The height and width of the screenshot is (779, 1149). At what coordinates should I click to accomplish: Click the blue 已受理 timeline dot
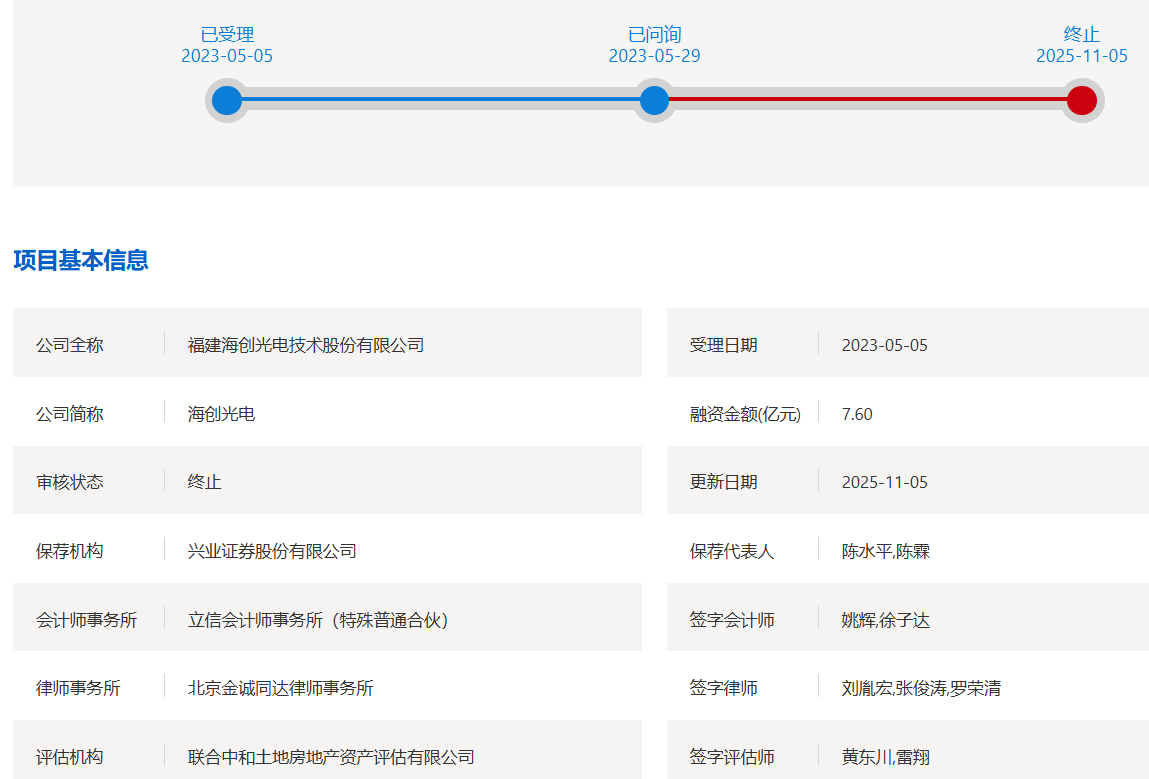(227, 101)
